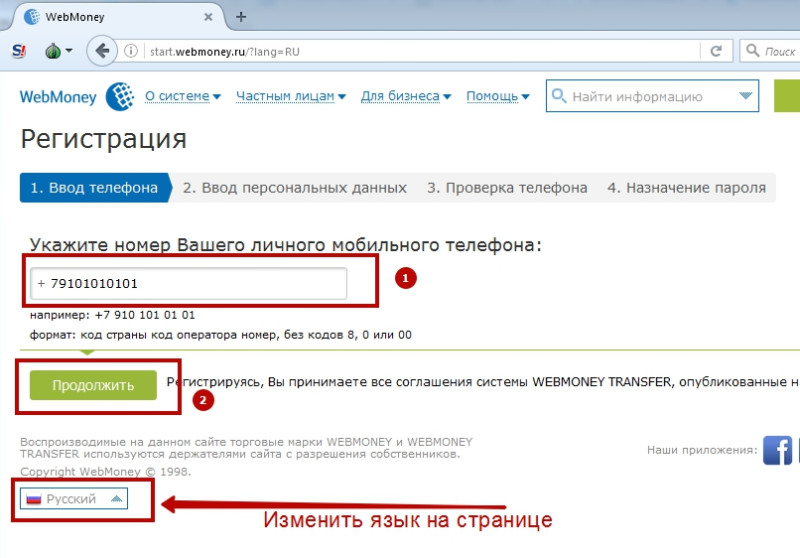Expand the site search dropdown arrow
The height and width of the screenshot is (558, 800).
tap(745, 95)
